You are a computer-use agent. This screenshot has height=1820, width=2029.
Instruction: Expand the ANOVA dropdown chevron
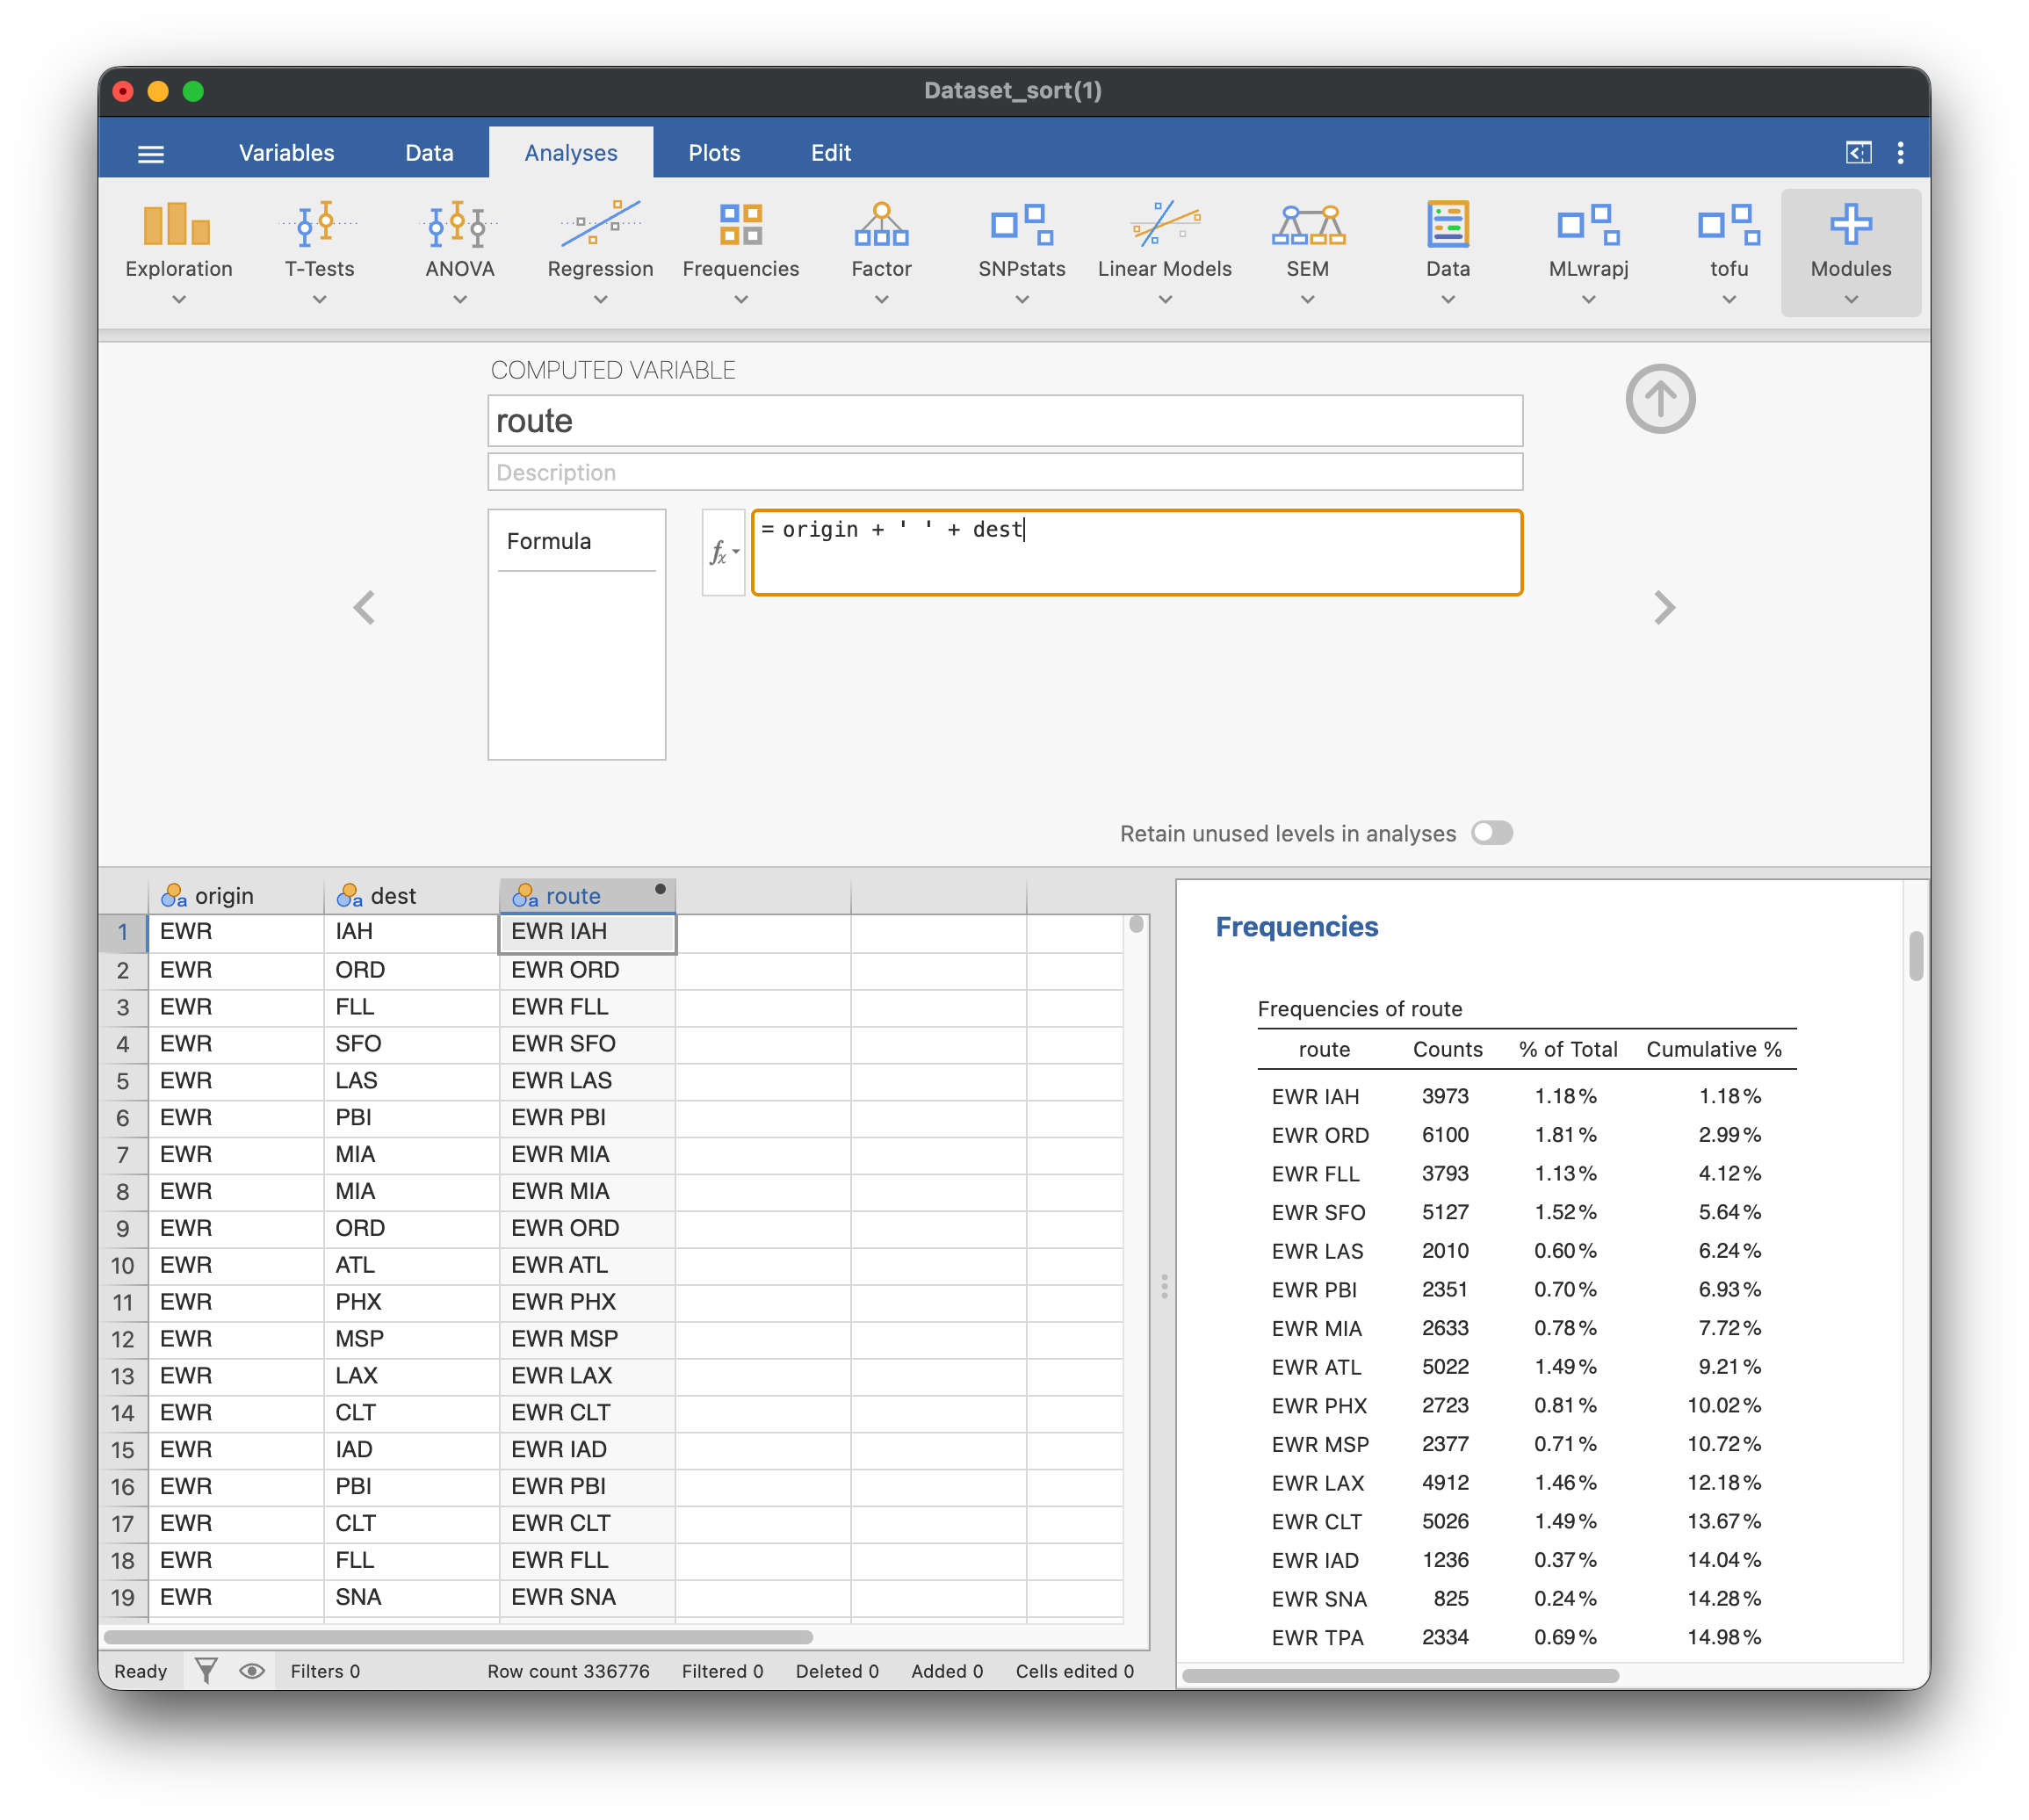click(x=459, y=299)
